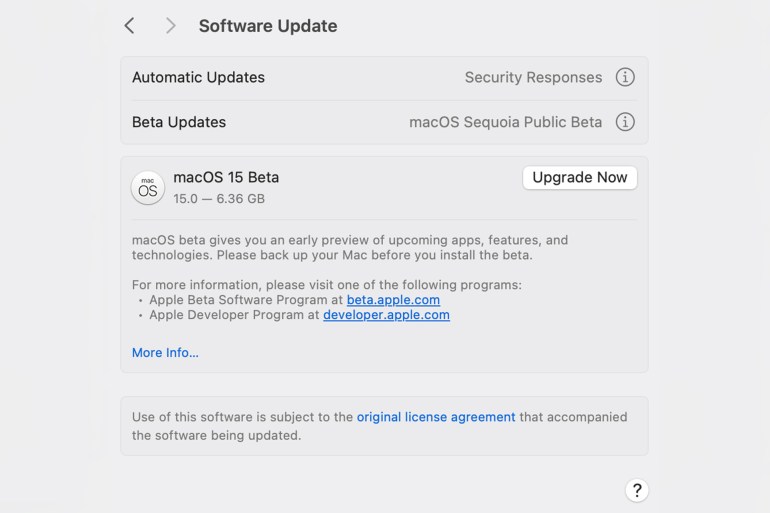
Task: Visit the developer.apple.com link
Action: pos(386,315)
